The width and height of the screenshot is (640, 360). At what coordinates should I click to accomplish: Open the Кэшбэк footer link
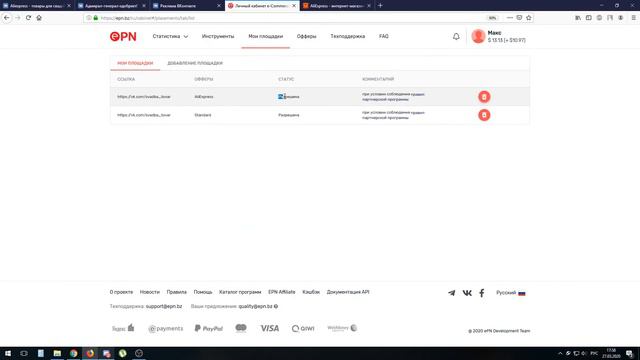(311, 292)
